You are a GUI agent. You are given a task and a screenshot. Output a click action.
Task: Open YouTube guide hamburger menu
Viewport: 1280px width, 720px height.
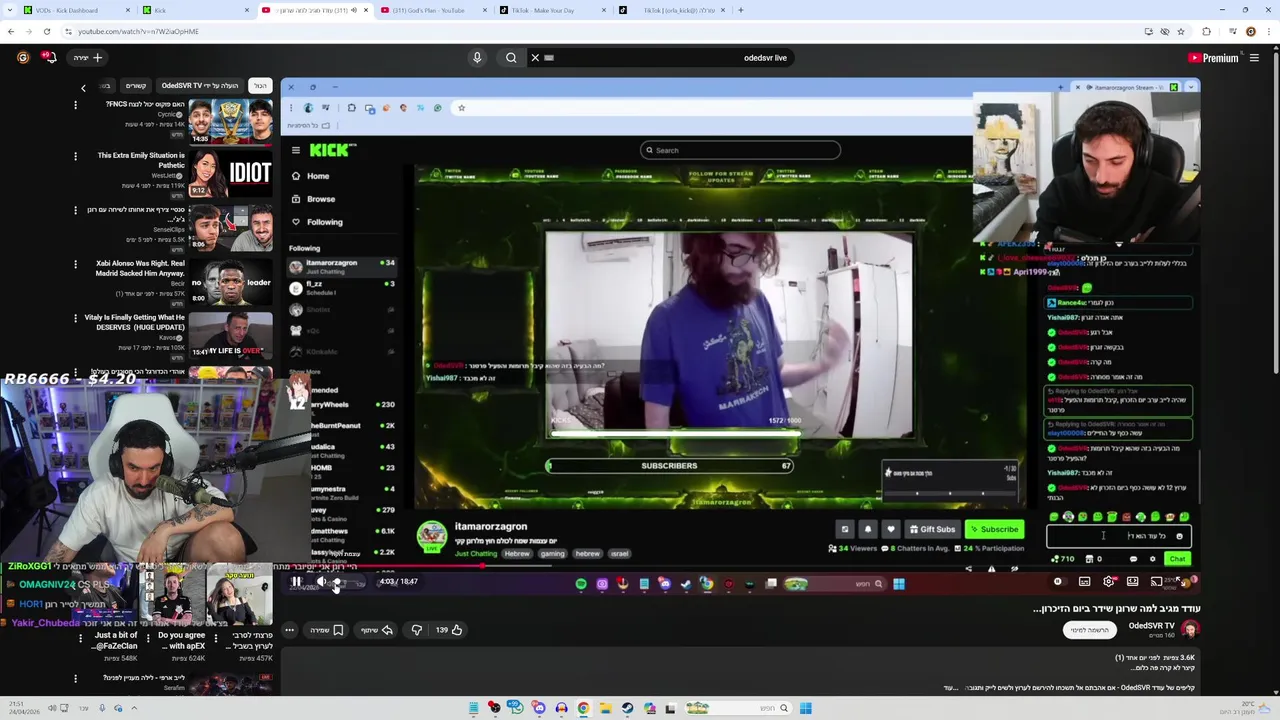1254,58
